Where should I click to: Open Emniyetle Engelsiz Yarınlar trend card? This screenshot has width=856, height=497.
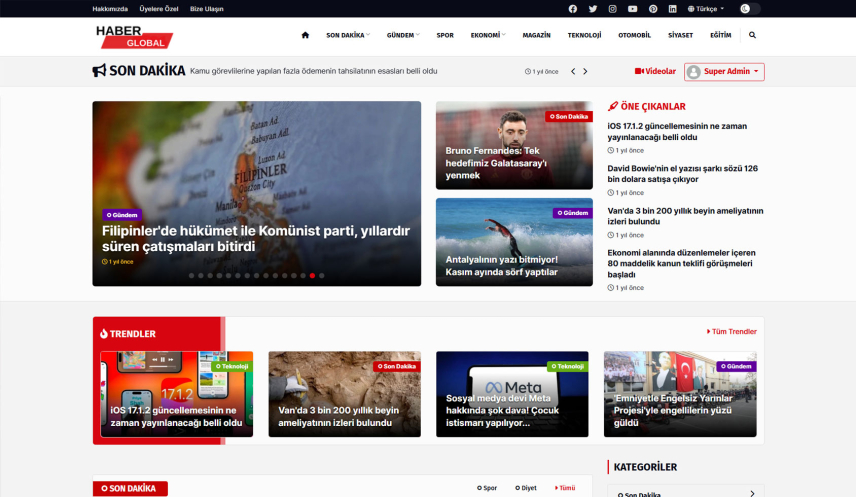[680, 394]
